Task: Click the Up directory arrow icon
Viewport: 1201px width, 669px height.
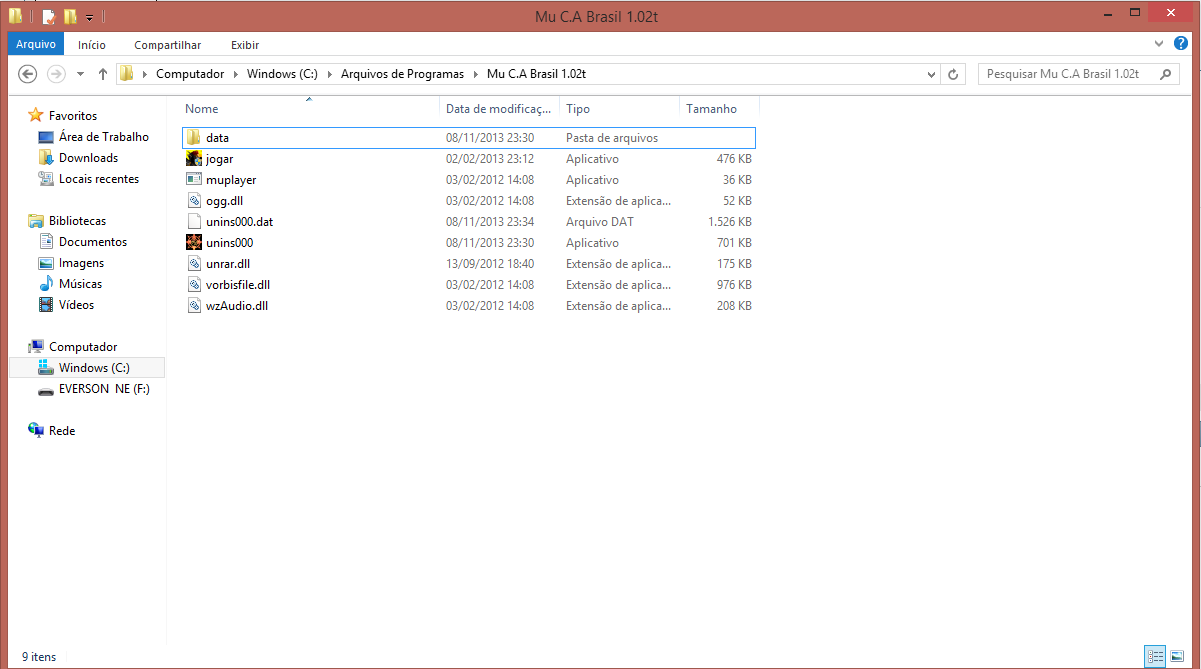Action: click(102, 74)
